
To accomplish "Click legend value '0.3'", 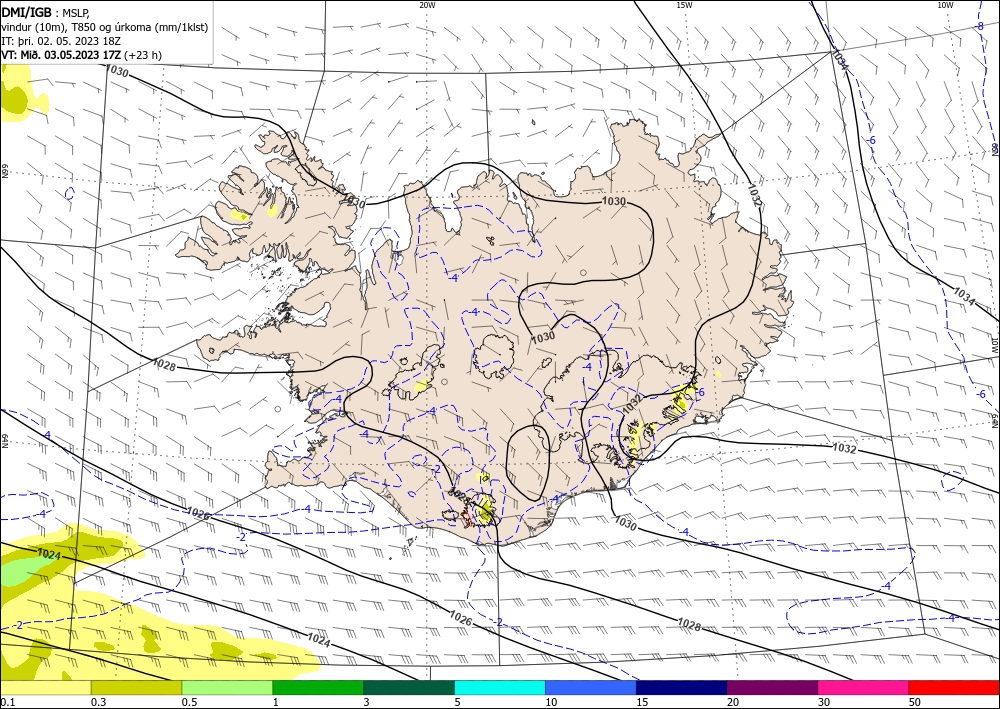I will 98,702.
